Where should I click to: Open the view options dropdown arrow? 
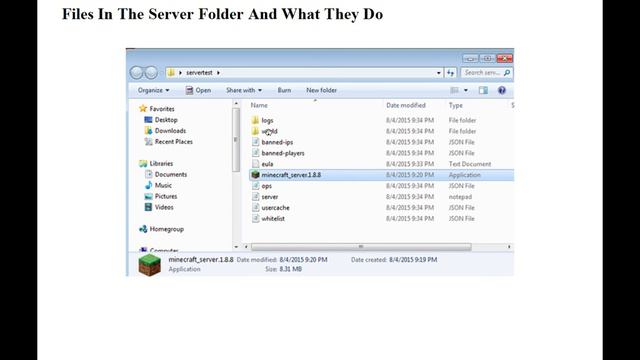pos(466,90)
